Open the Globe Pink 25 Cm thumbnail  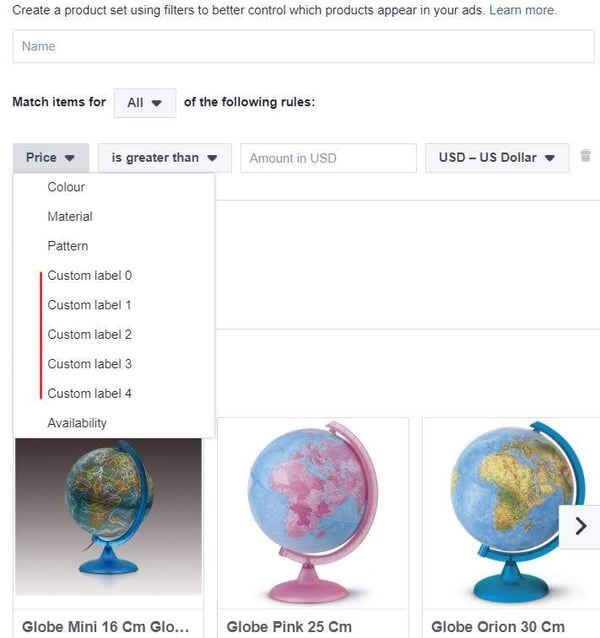click(313, 513)
